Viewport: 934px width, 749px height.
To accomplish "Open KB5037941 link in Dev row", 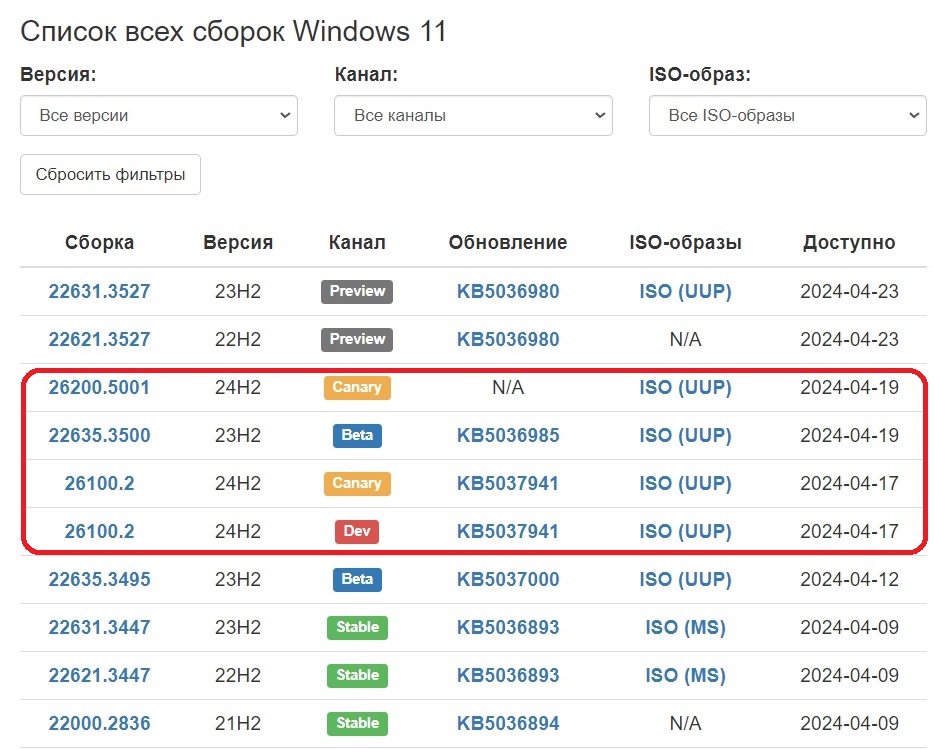I will [508, 532].
